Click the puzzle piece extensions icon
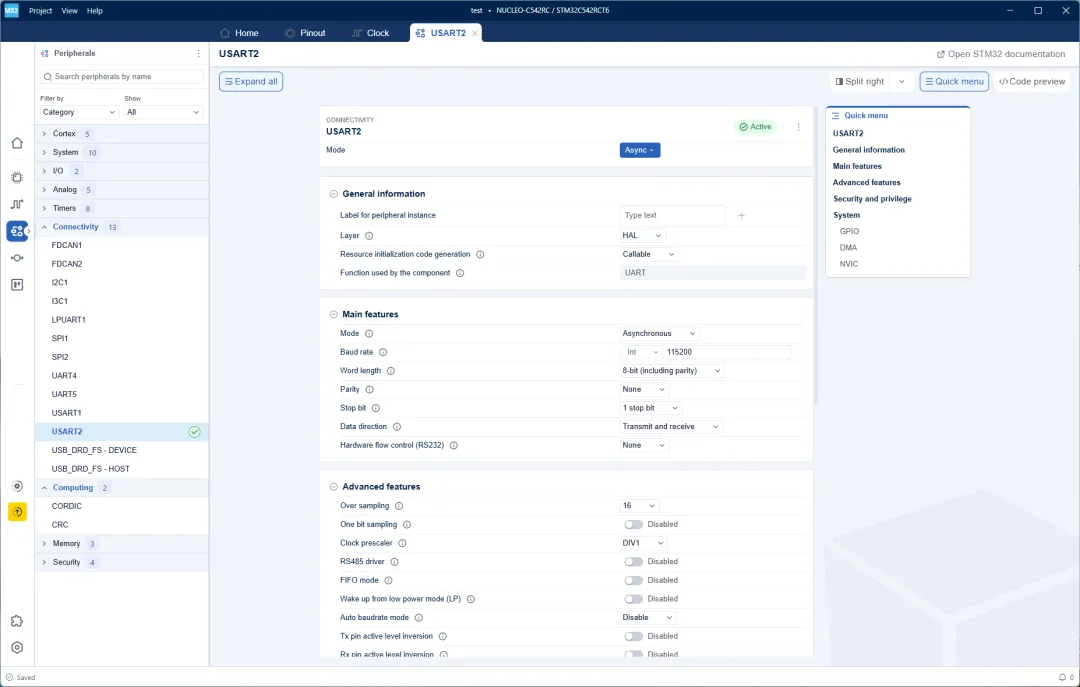 (17, 621)
